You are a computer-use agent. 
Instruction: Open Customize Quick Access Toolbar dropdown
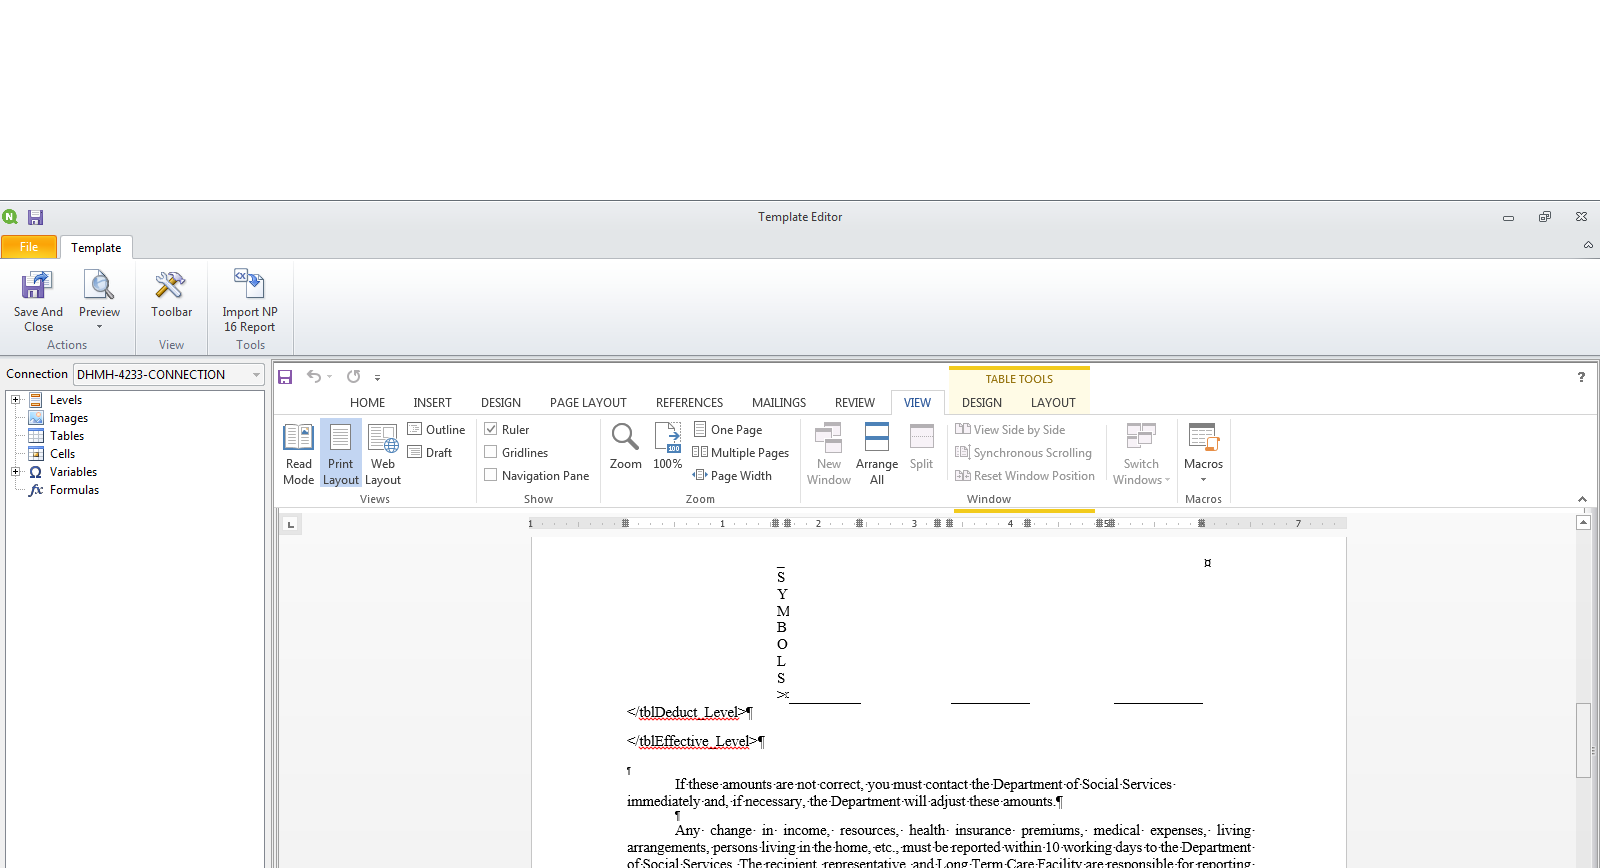377,378
